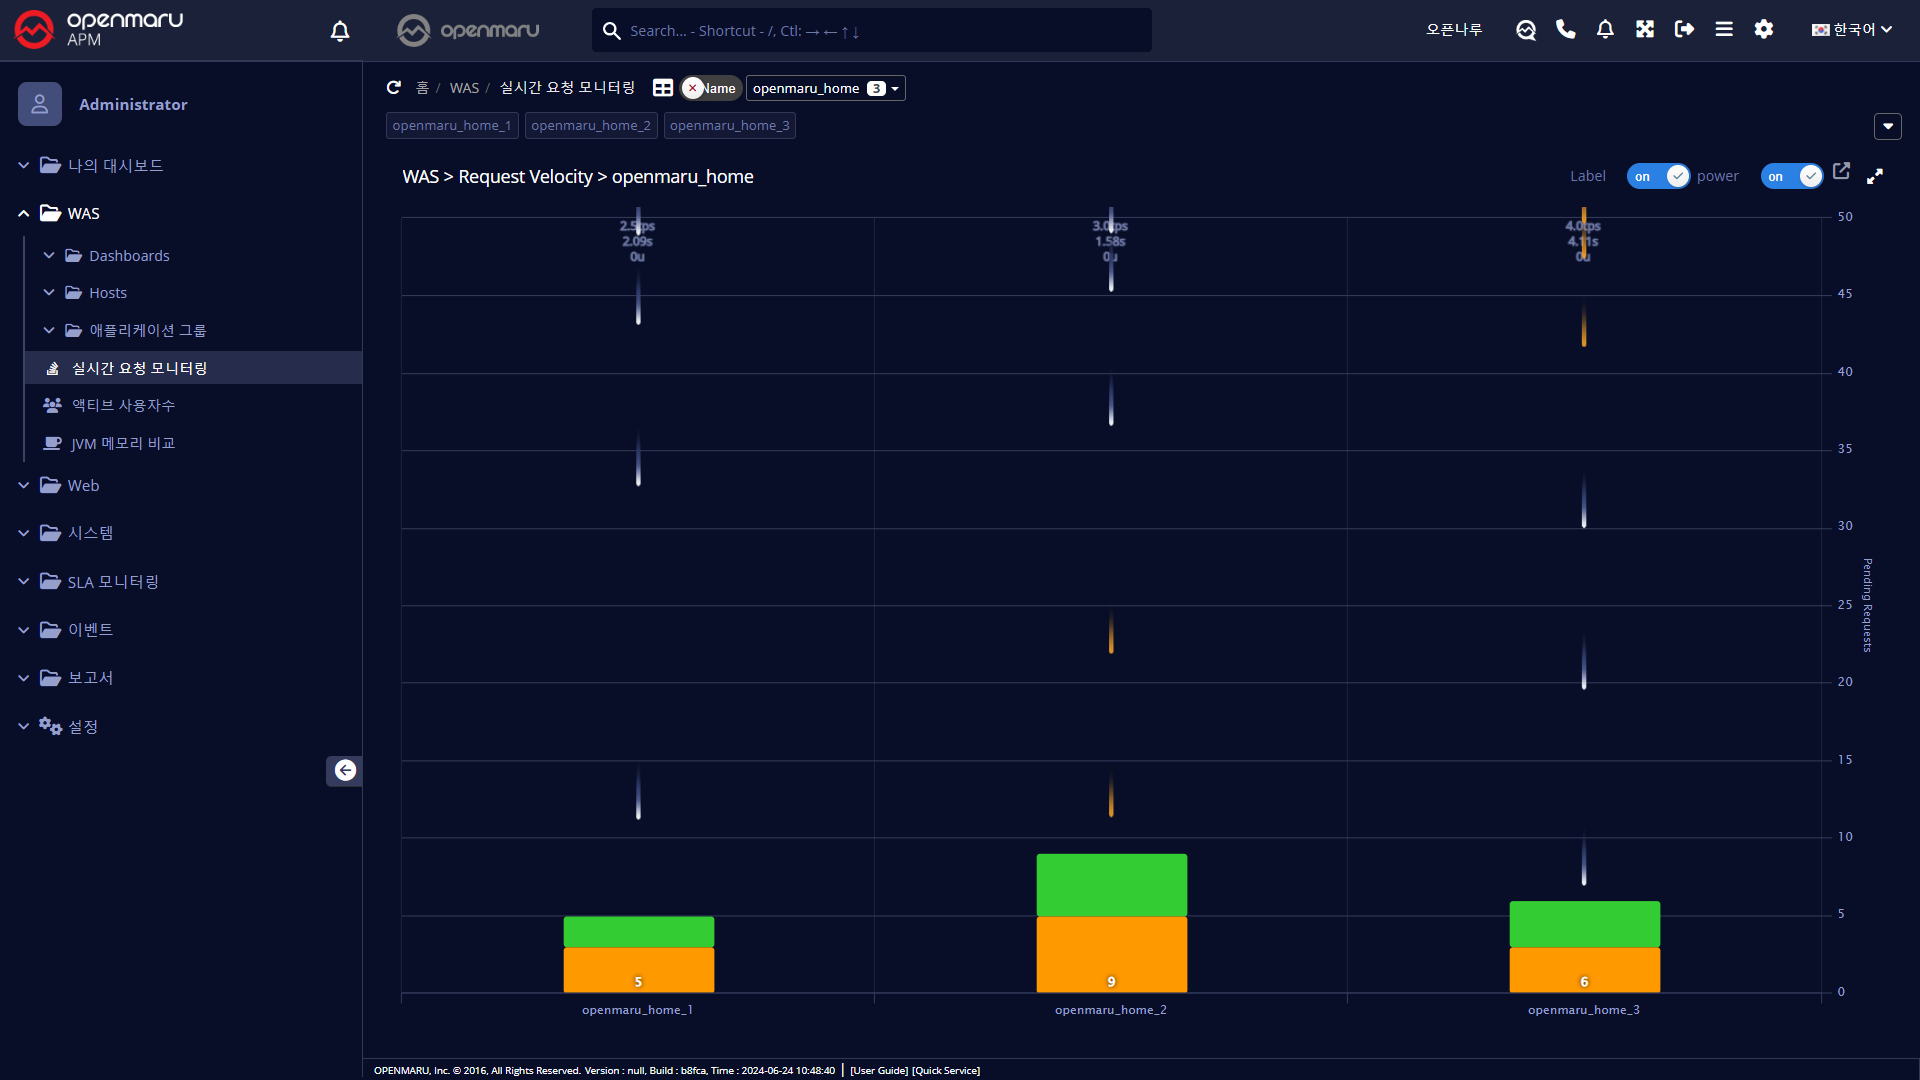1920x1080 pixels.
Task: Open the User Guide footer link
Action: (879, 1070)
